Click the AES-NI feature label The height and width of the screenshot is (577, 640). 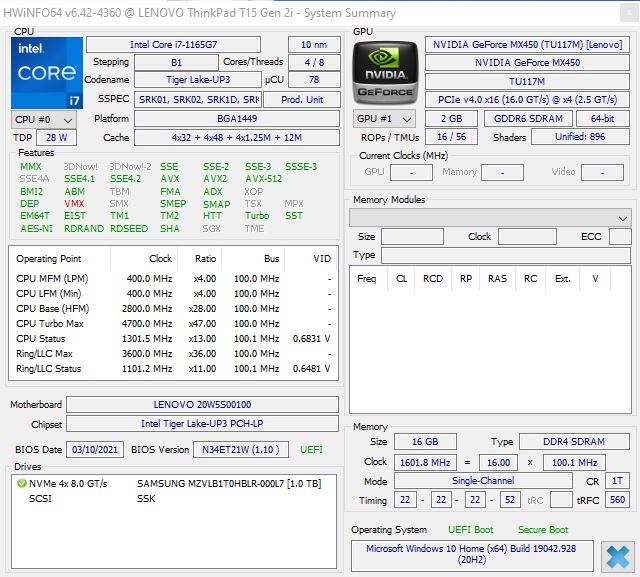pyautogui.click(x=36, y=229)
